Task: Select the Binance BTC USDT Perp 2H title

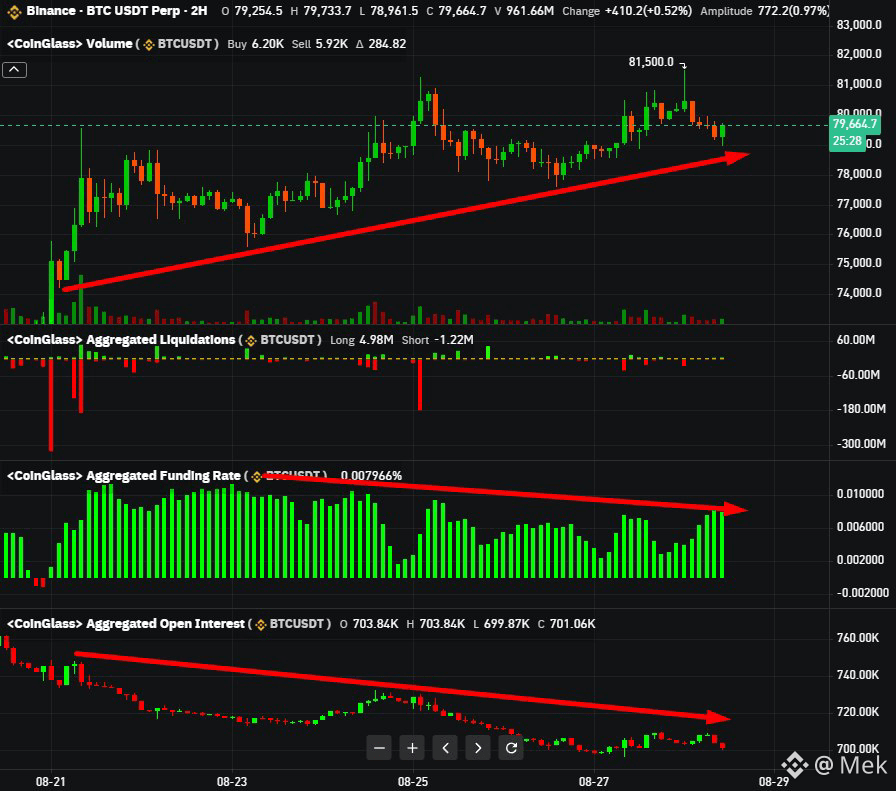Action: tap(117, 11)
